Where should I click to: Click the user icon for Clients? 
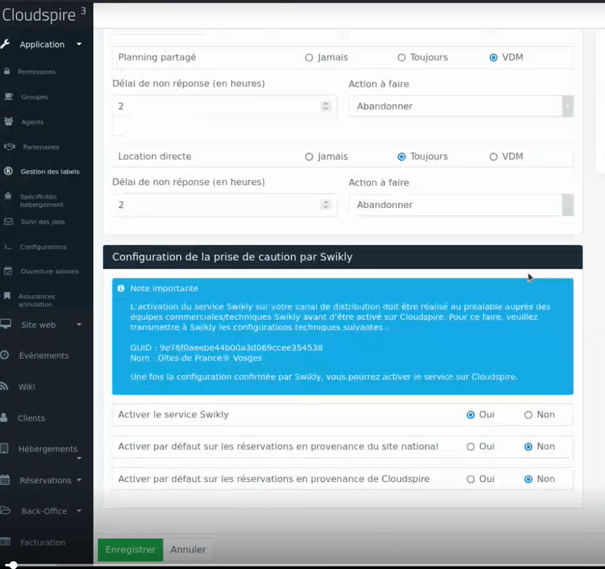point(4,417)
